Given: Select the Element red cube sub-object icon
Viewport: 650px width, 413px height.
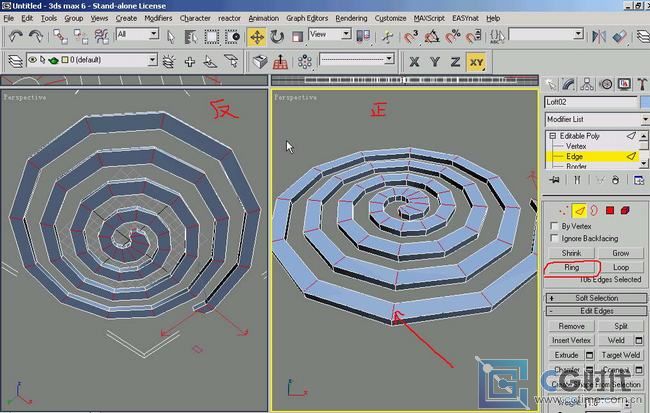Looking at the screenshot, I should coord(625,211).
